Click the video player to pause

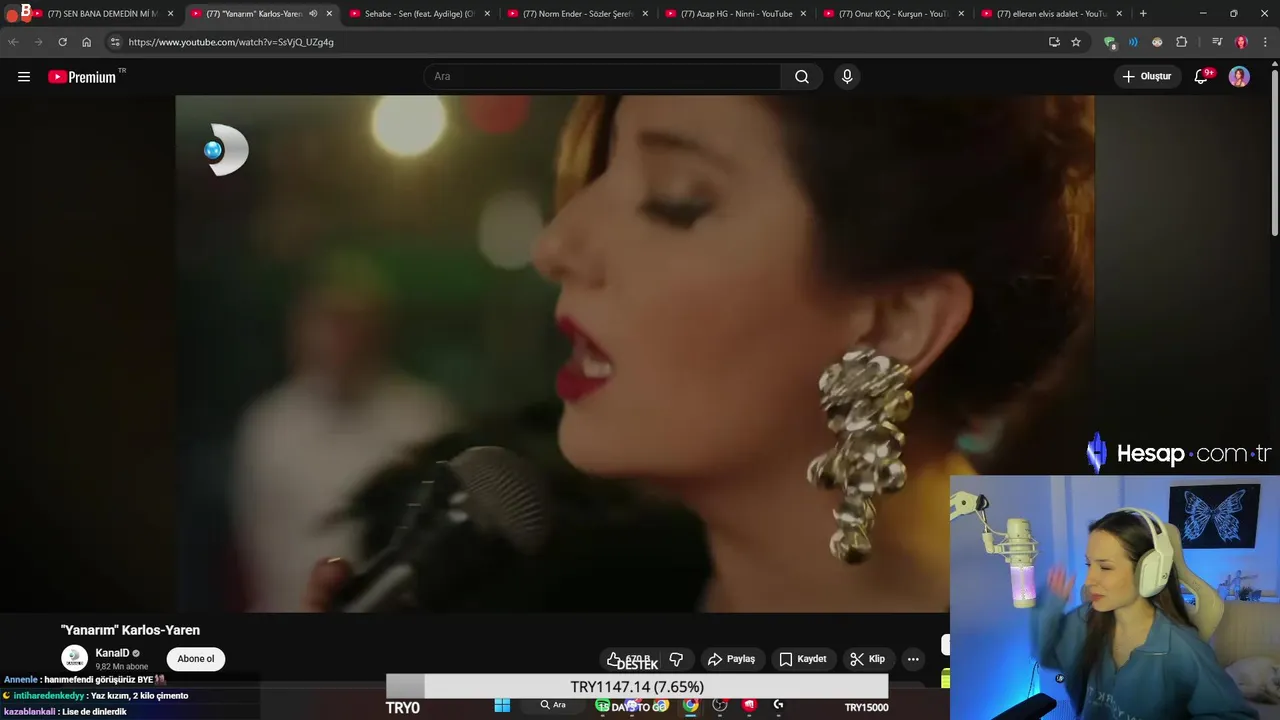pos(634,353)
